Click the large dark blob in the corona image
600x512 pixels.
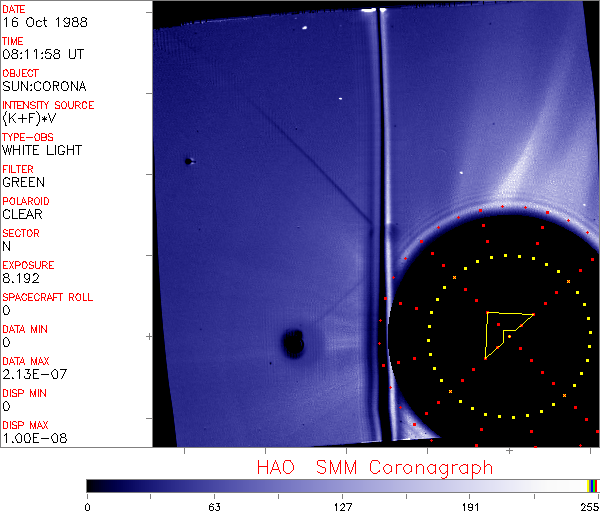point(293,344)
